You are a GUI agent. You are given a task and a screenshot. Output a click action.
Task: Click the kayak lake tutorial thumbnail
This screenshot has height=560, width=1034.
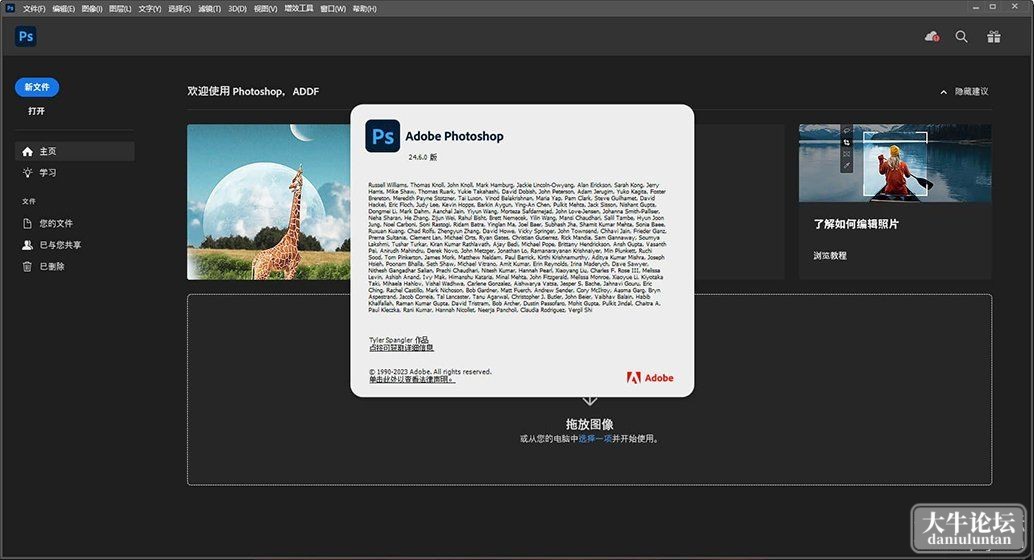pyautogui.click(x=895, y=163)
